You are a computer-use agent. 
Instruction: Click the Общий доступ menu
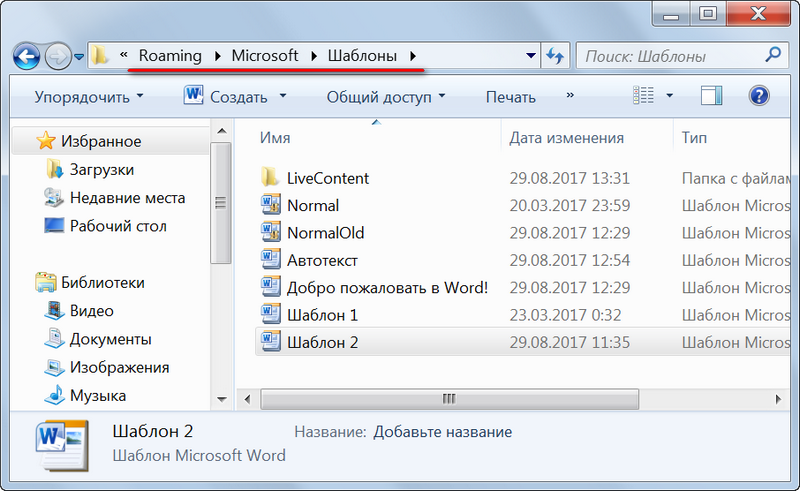(386, 96)
